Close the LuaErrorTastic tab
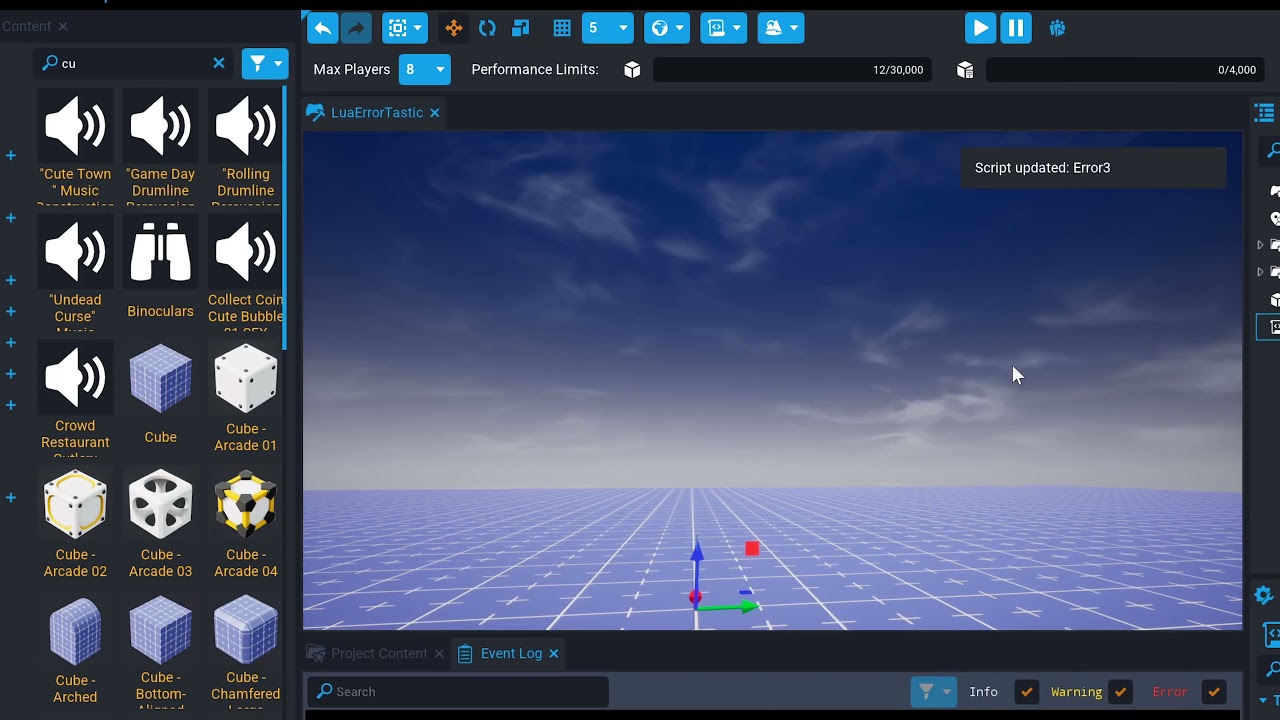Viewport: 1280px width, 720px height. tap(435, 113)
